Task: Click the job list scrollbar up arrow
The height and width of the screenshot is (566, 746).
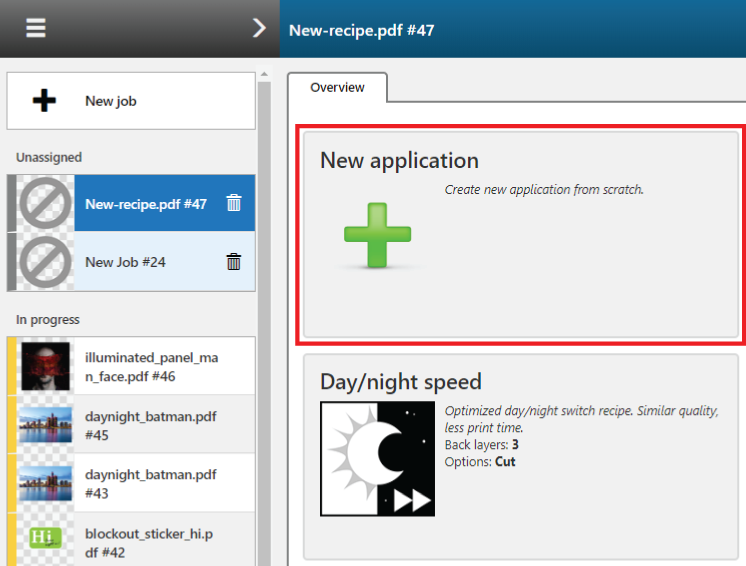Action: pyautogui.click(x=264, y=74)
